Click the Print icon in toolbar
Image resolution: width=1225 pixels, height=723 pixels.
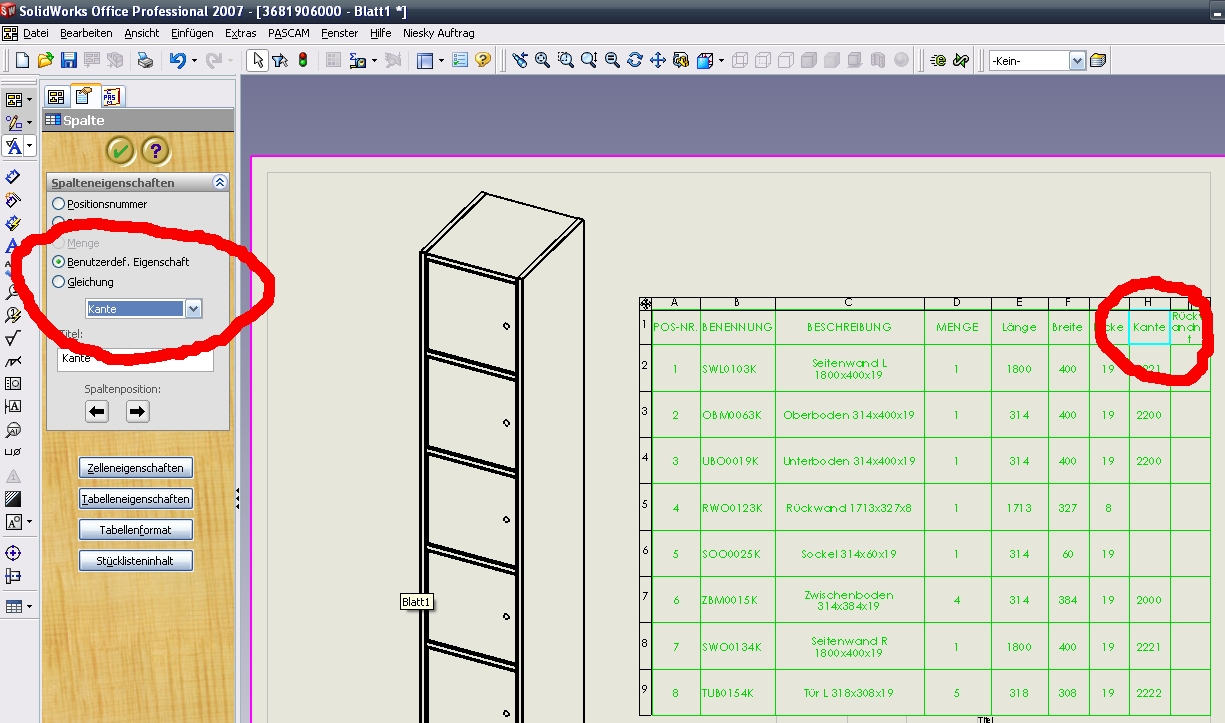pos(145,60)
